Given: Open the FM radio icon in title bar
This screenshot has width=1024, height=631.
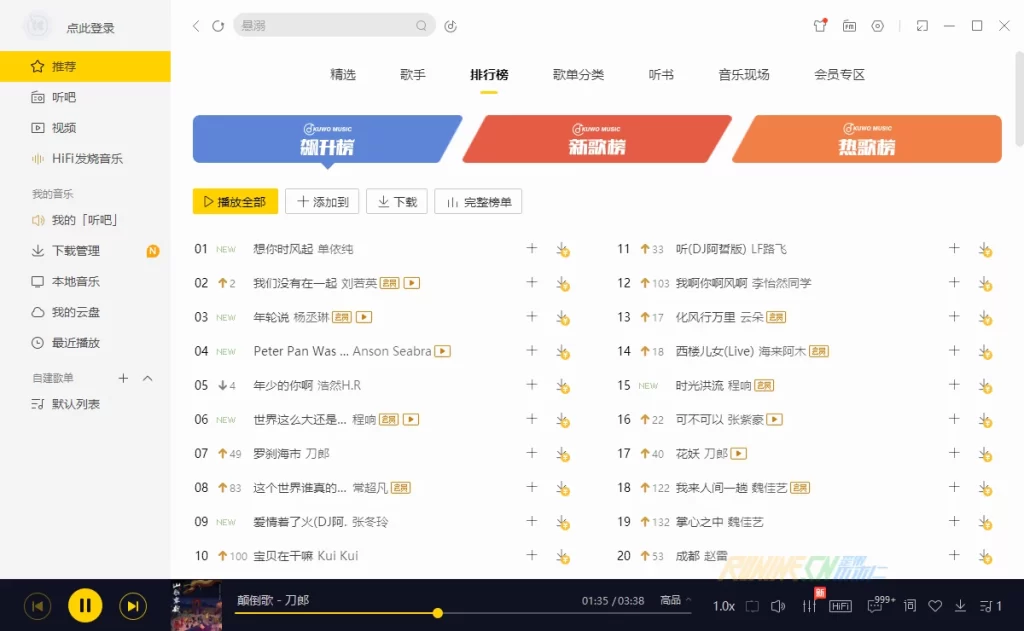Looking at the screenshot, I should pos(849,26).
